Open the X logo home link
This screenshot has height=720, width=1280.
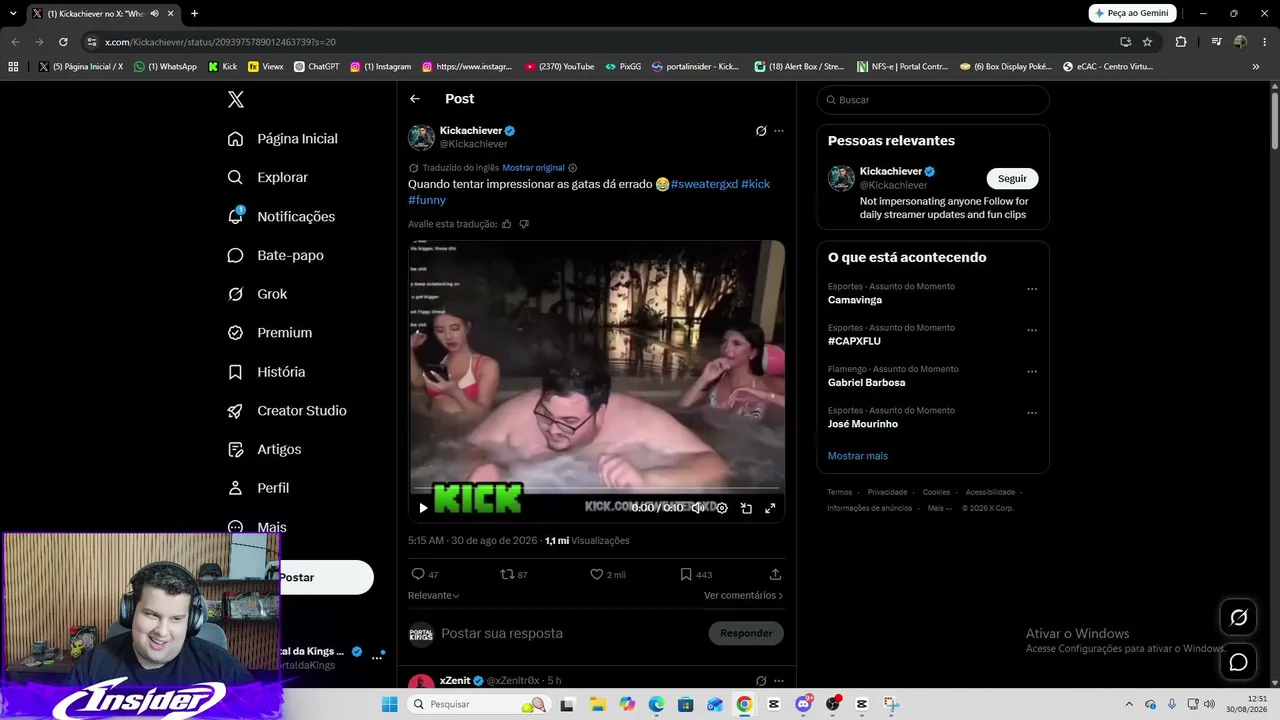coord(236,99)
